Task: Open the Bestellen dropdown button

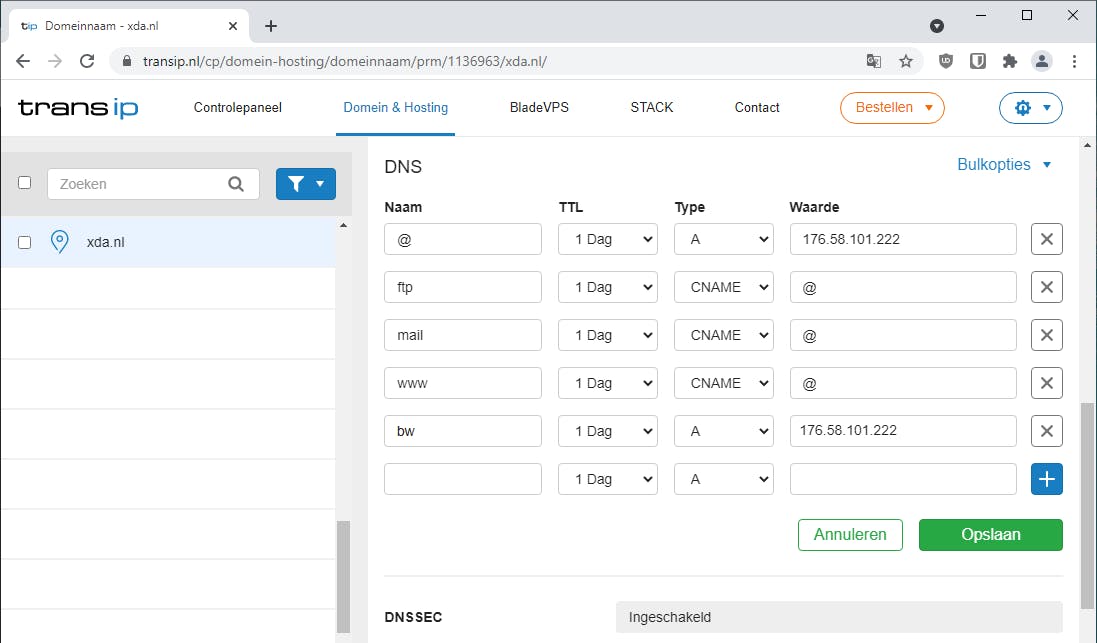Action: (892, 108)
